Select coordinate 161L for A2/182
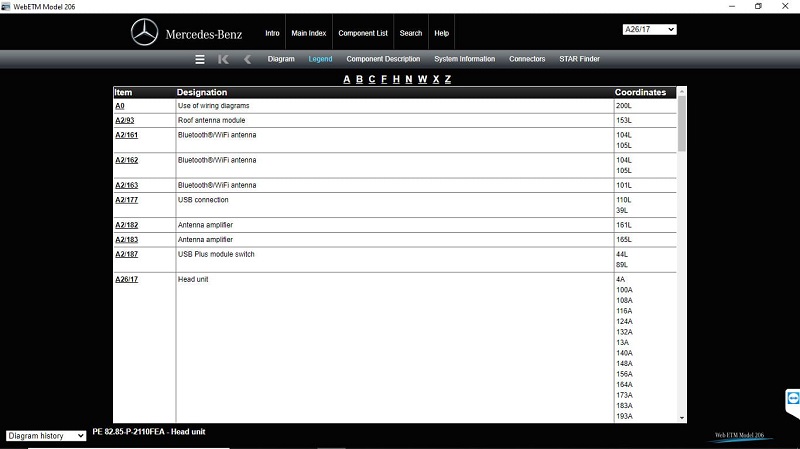 pos(623,225)
